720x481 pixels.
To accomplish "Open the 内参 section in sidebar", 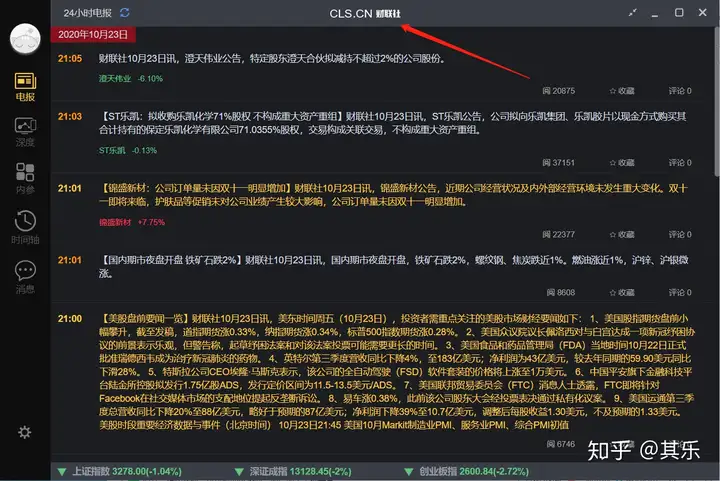I will tap(25, 178).
